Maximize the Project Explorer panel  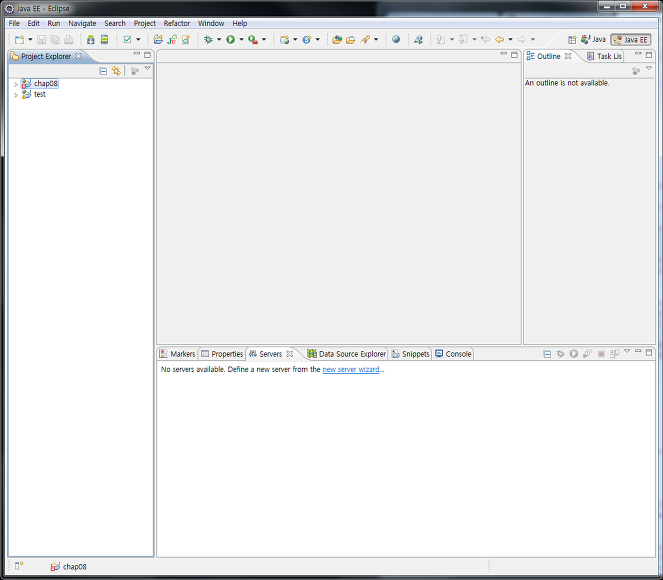pos(147,55)
